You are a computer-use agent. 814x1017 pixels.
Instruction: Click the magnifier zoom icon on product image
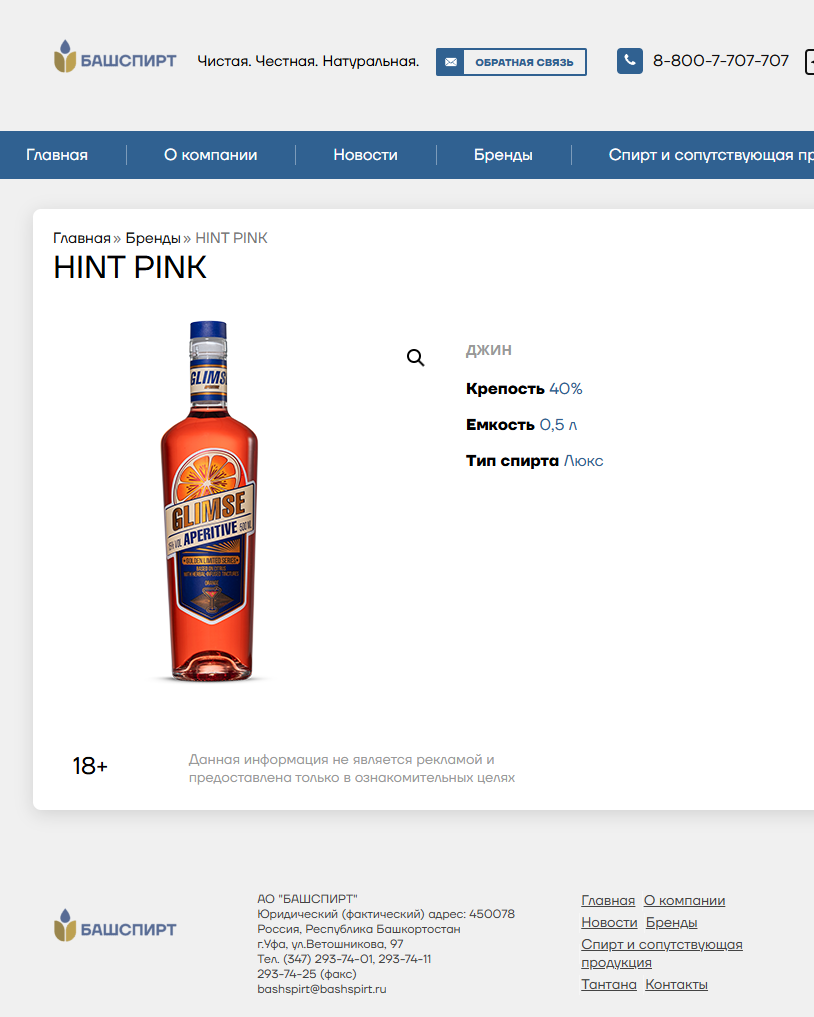[x=416, y=358]
